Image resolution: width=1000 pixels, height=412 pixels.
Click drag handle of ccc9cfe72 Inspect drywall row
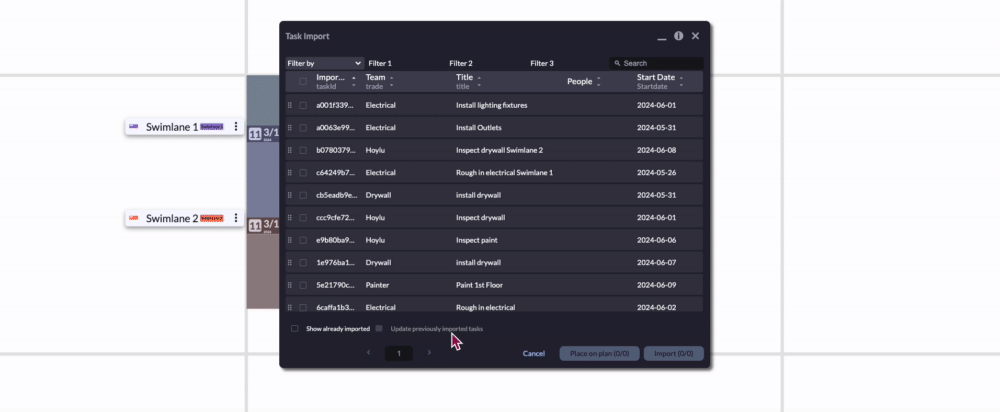tap(290, 217)
